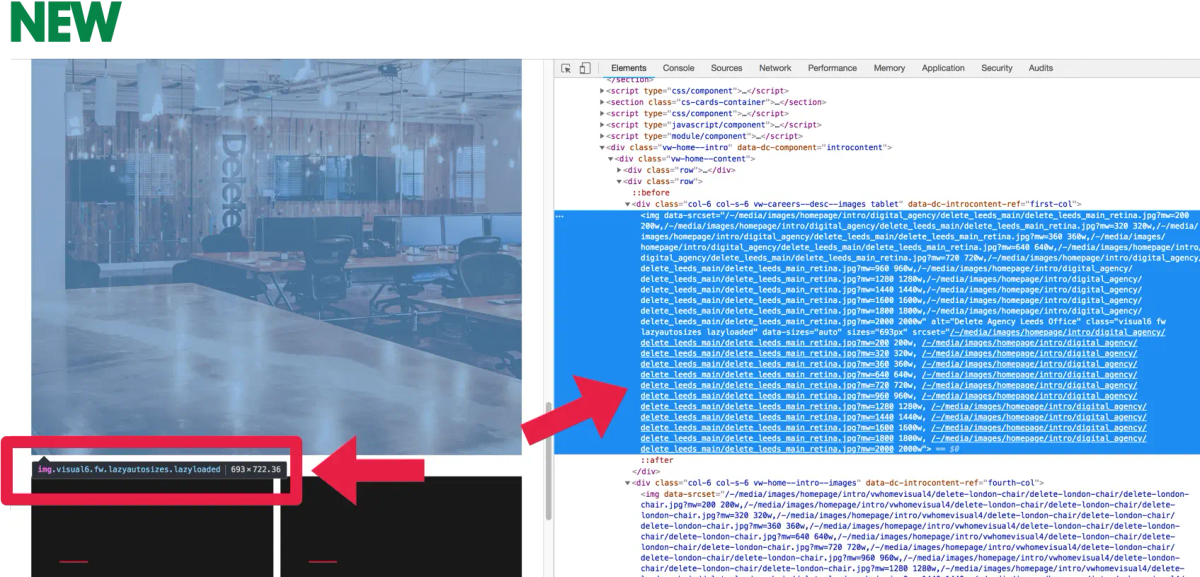Open the Security tab
The width and height of the screenshot is (1200, 577).
(x=997, y=68)
